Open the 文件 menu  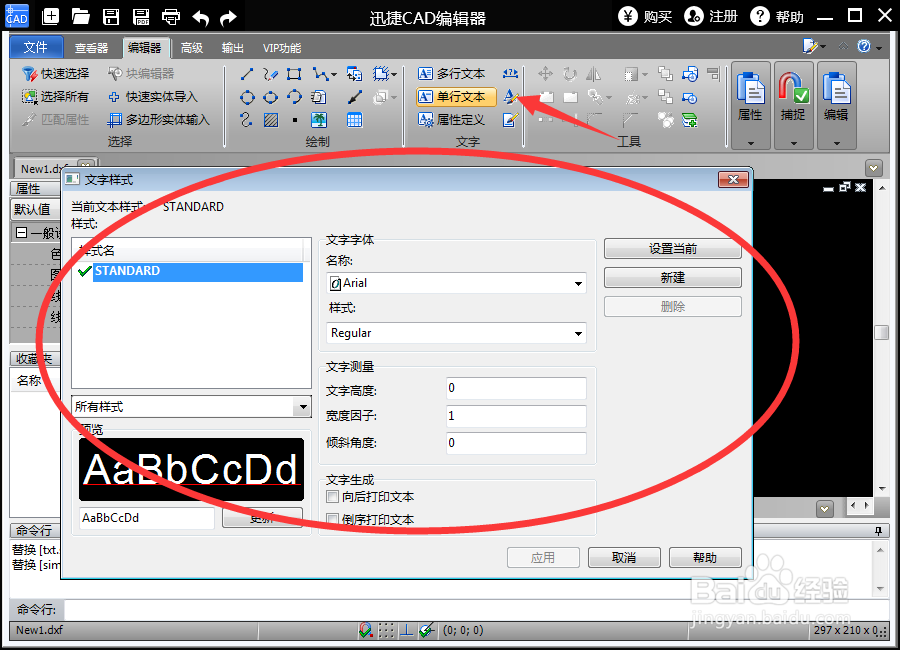[x=36, y=47]
